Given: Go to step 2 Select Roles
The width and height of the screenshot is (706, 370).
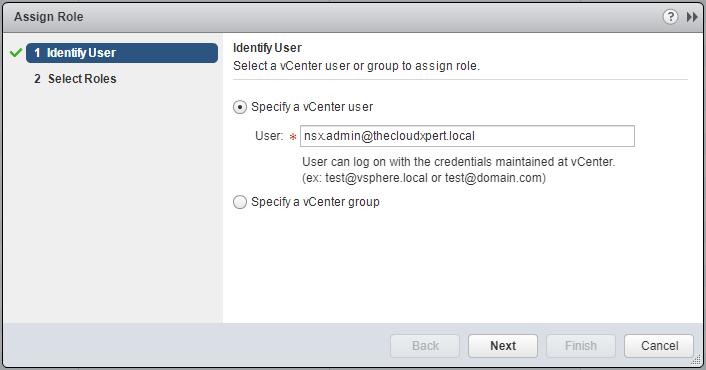Looking at the screenshot, I should pyautogui.click(x=75, y=79).
